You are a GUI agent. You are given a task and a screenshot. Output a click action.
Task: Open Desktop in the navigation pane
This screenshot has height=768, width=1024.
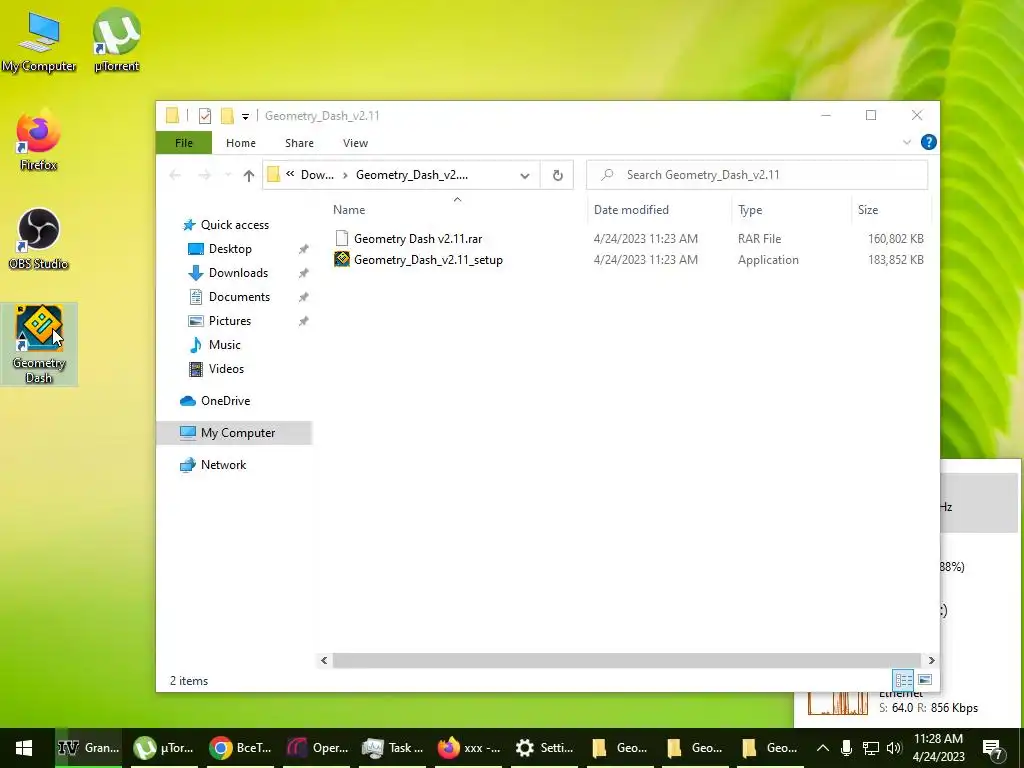[230, 249]
